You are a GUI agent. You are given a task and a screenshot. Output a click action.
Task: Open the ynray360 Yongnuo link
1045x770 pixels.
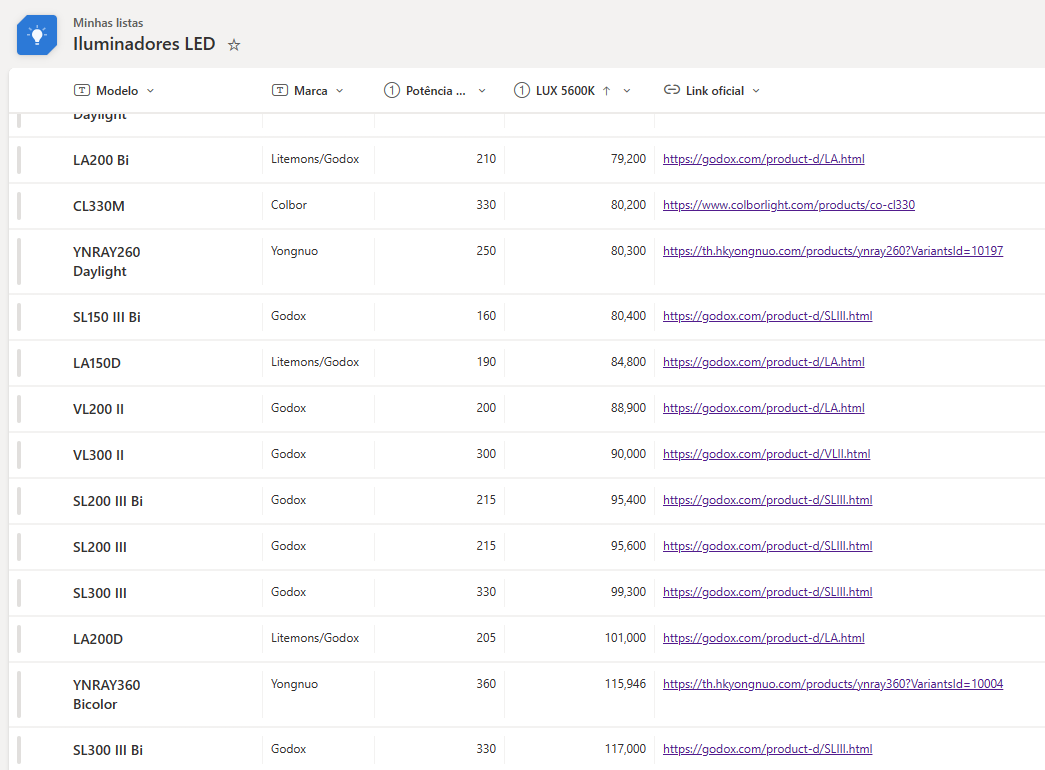click(833, 683)
